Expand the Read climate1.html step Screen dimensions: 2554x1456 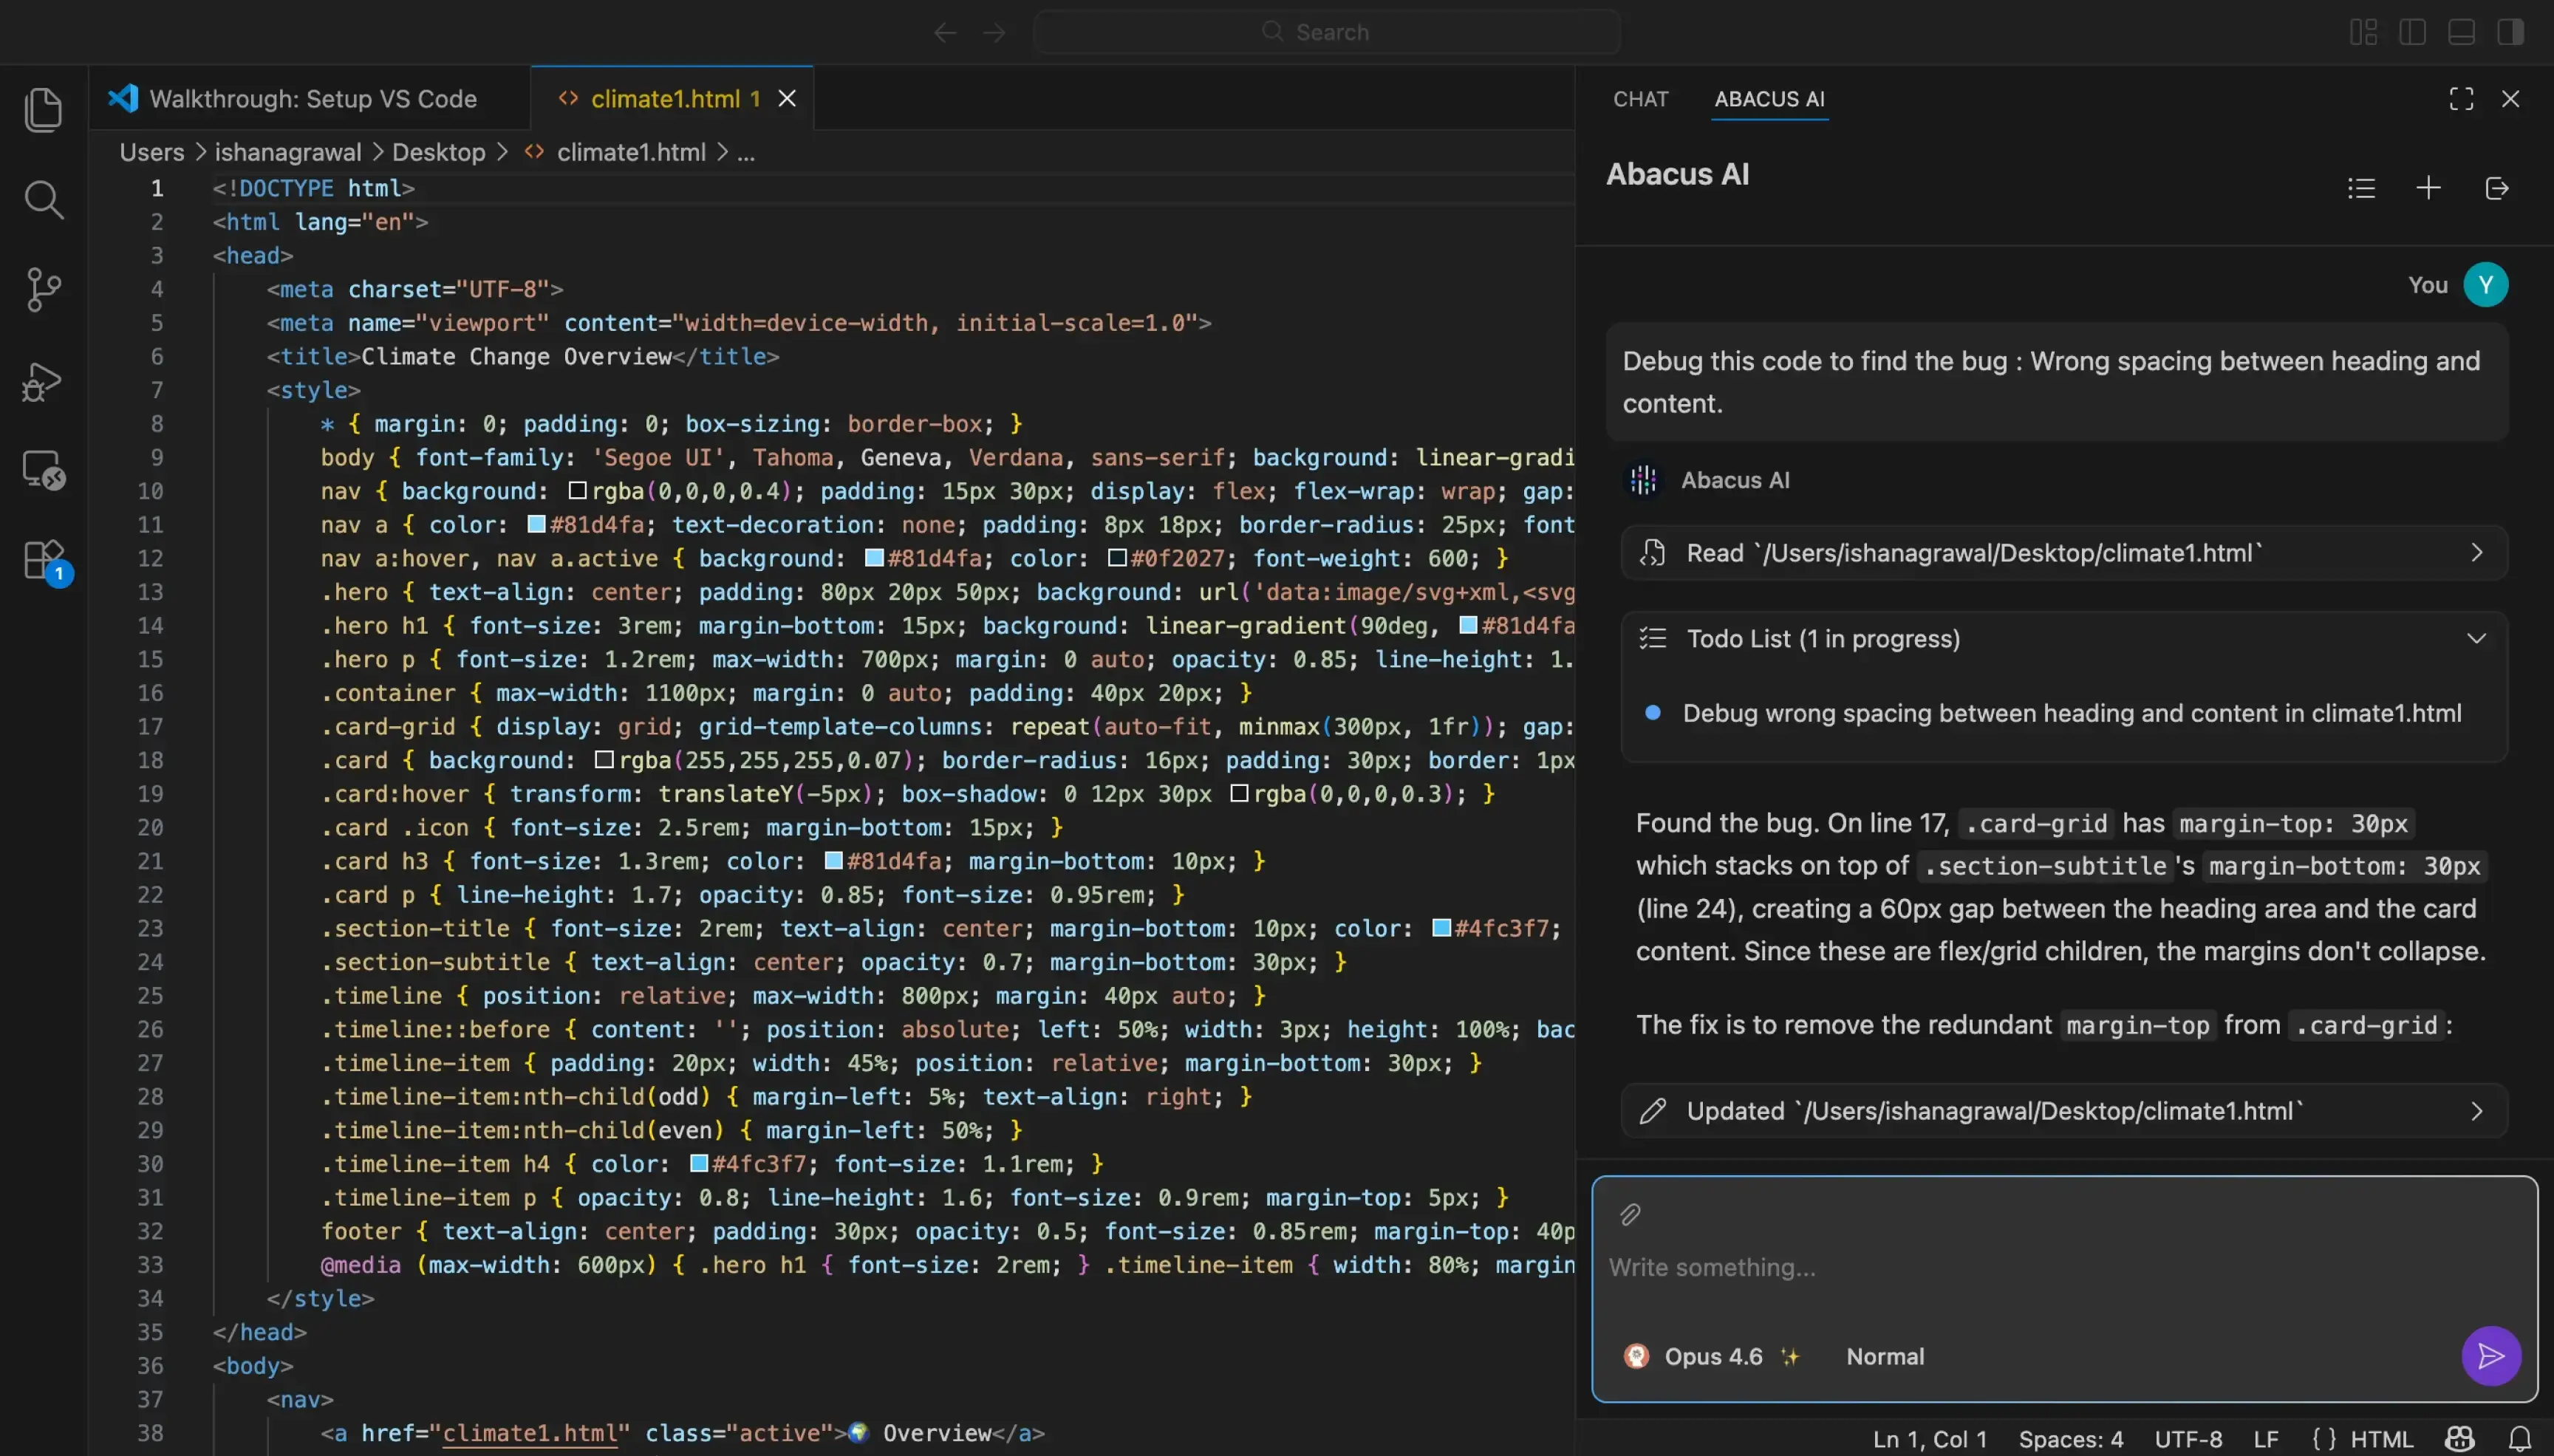pyautogui.click(x=2476, y=553)
